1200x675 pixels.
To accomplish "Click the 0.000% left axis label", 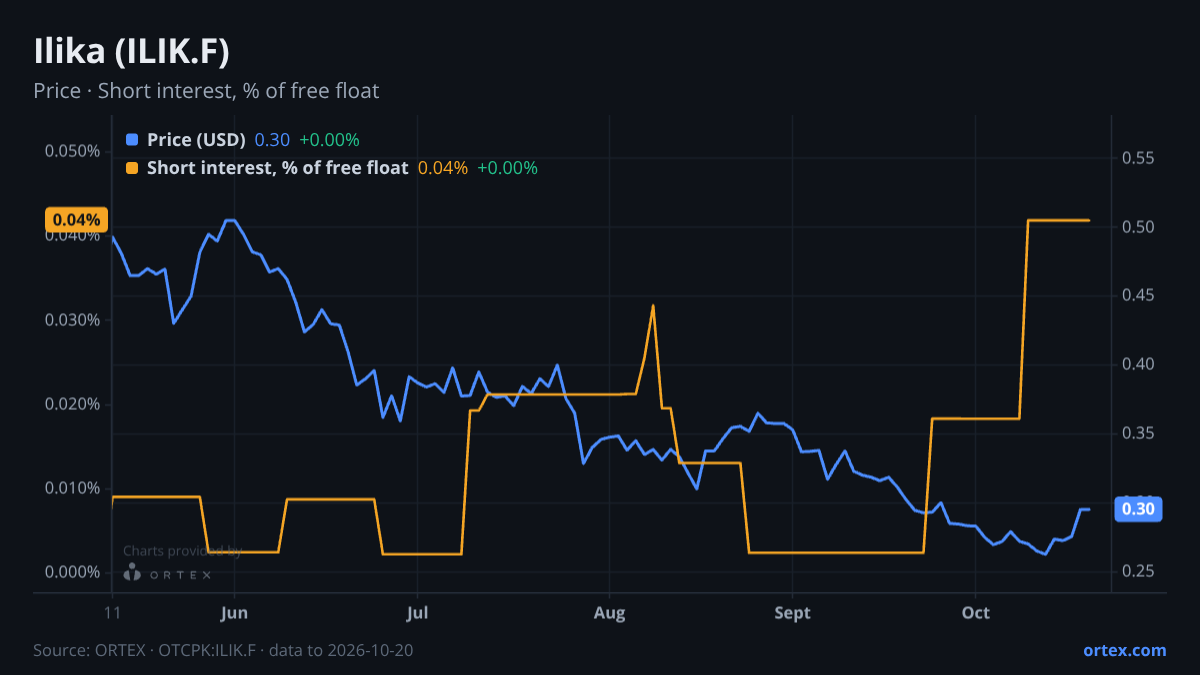I will (x=73, y=572).
